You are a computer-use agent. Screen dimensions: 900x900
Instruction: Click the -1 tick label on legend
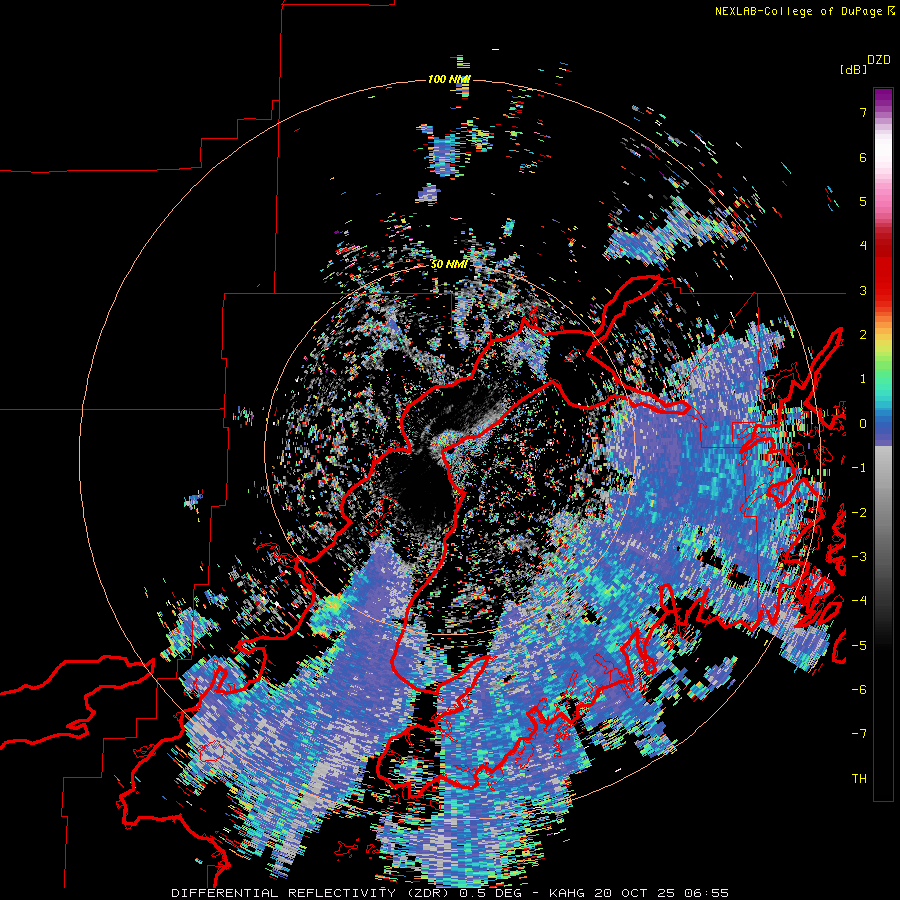click(859, 468)
